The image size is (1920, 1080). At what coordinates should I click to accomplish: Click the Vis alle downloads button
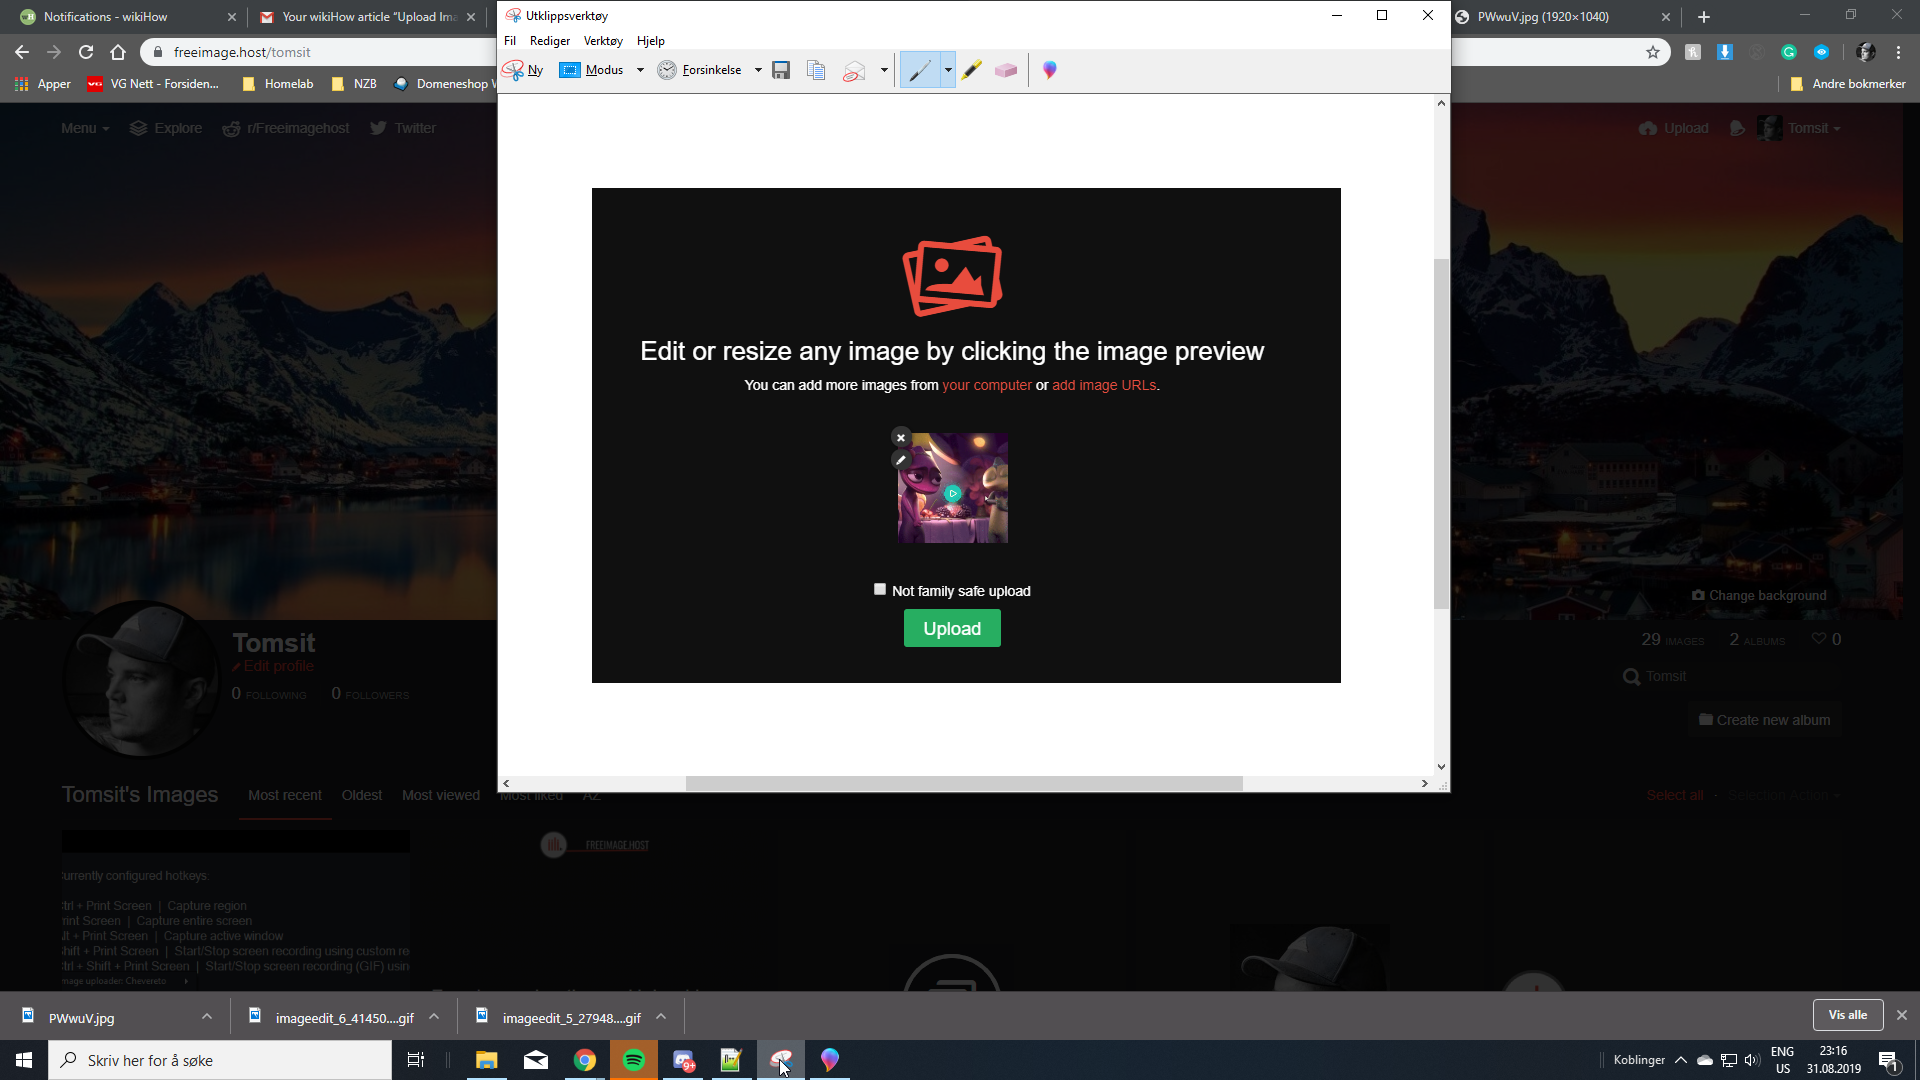tap(1847, 1015)
